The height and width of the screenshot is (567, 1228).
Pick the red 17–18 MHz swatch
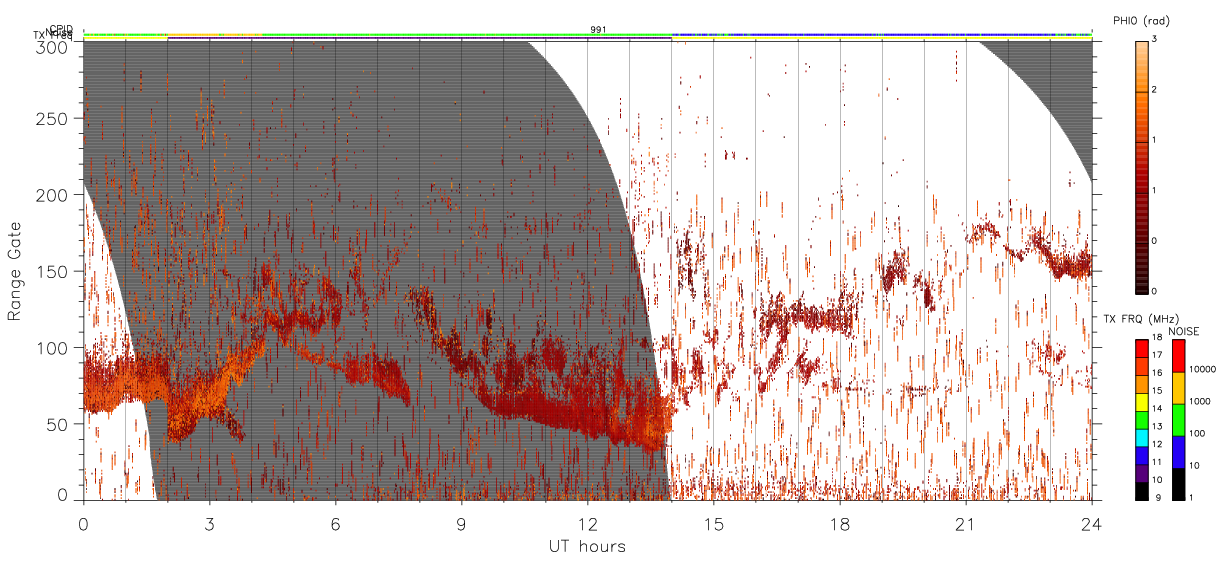pos(1141,348)
